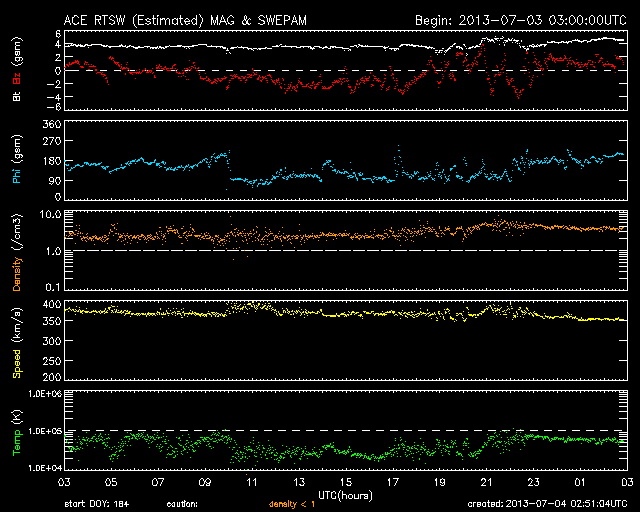Click the '360' tick on Phi axis
The width and height of the screenshot is (640, 512).
pos(52,124)
